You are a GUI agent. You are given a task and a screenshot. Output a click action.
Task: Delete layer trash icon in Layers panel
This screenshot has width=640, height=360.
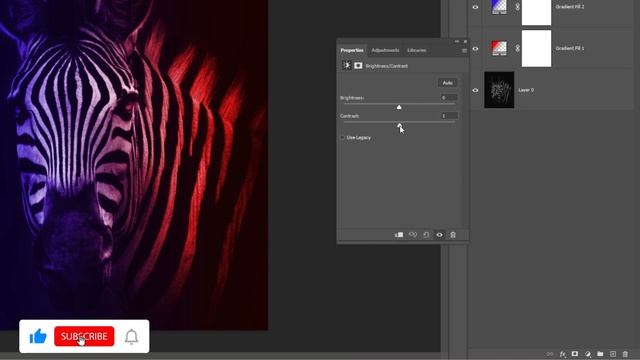(625, 354)
